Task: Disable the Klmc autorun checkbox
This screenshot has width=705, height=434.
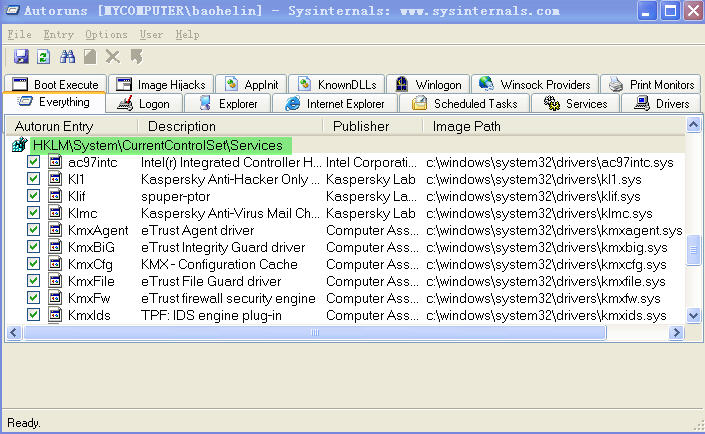Action: click(x=33, y=213)
